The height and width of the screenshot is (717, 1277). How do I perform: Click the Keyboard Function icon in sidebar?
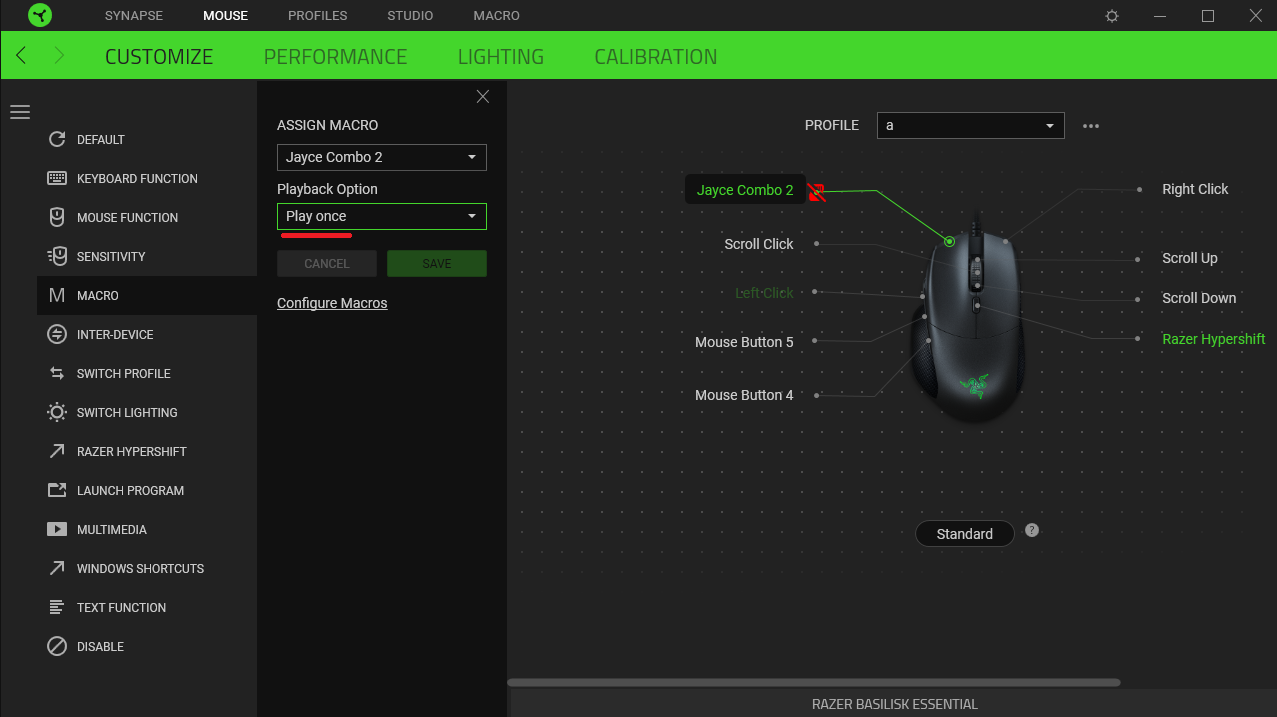pos(57,178)
